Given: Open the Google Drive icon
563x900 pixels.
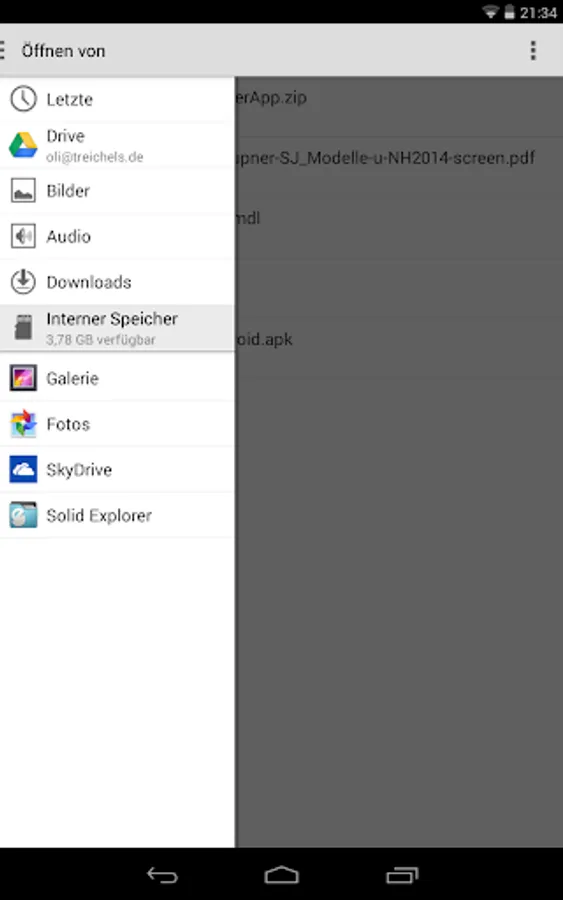Looking at the screenshot, I should coord(23,145).
